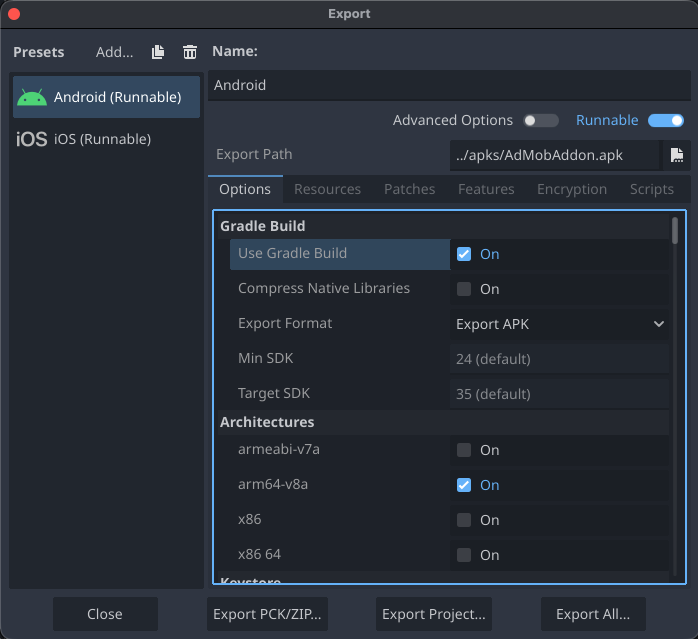Toggle the Advanced Options switch
The height and width of the screenshot is (639, 698).
[541, 120]
